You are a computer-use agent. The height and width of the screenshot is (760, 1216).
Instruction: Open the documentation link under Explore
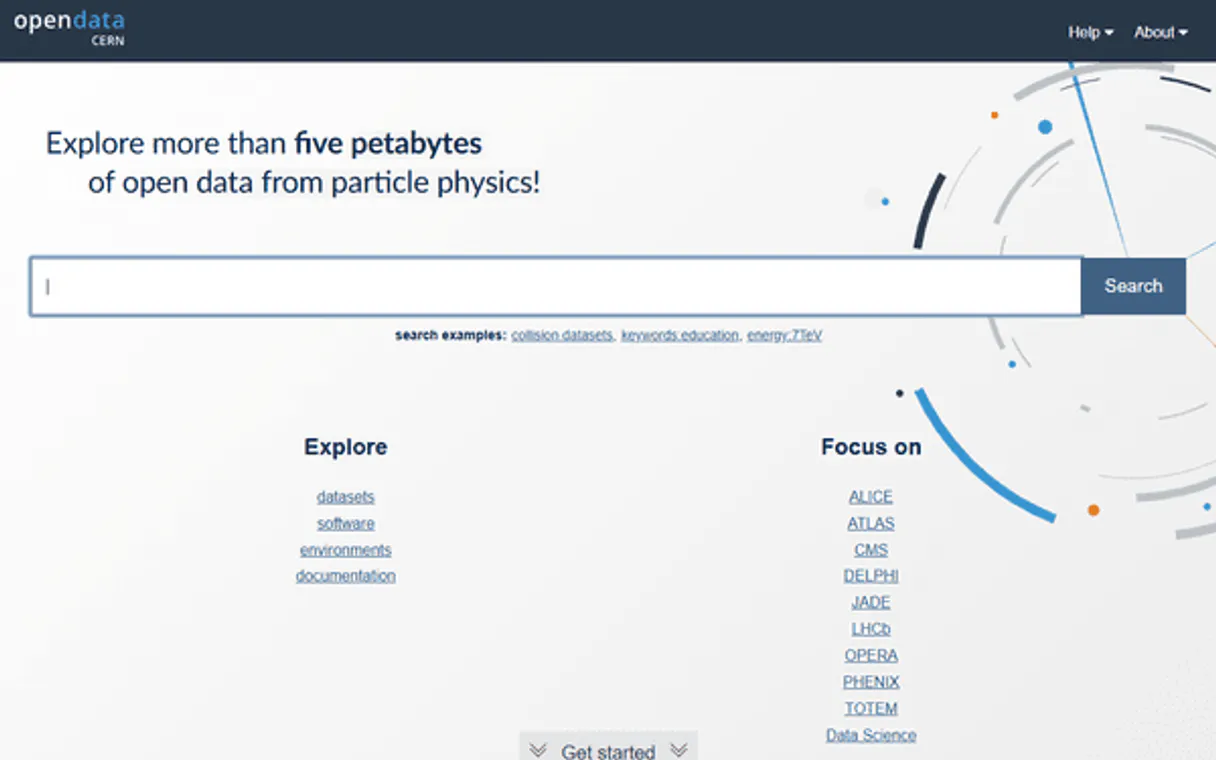346,576
